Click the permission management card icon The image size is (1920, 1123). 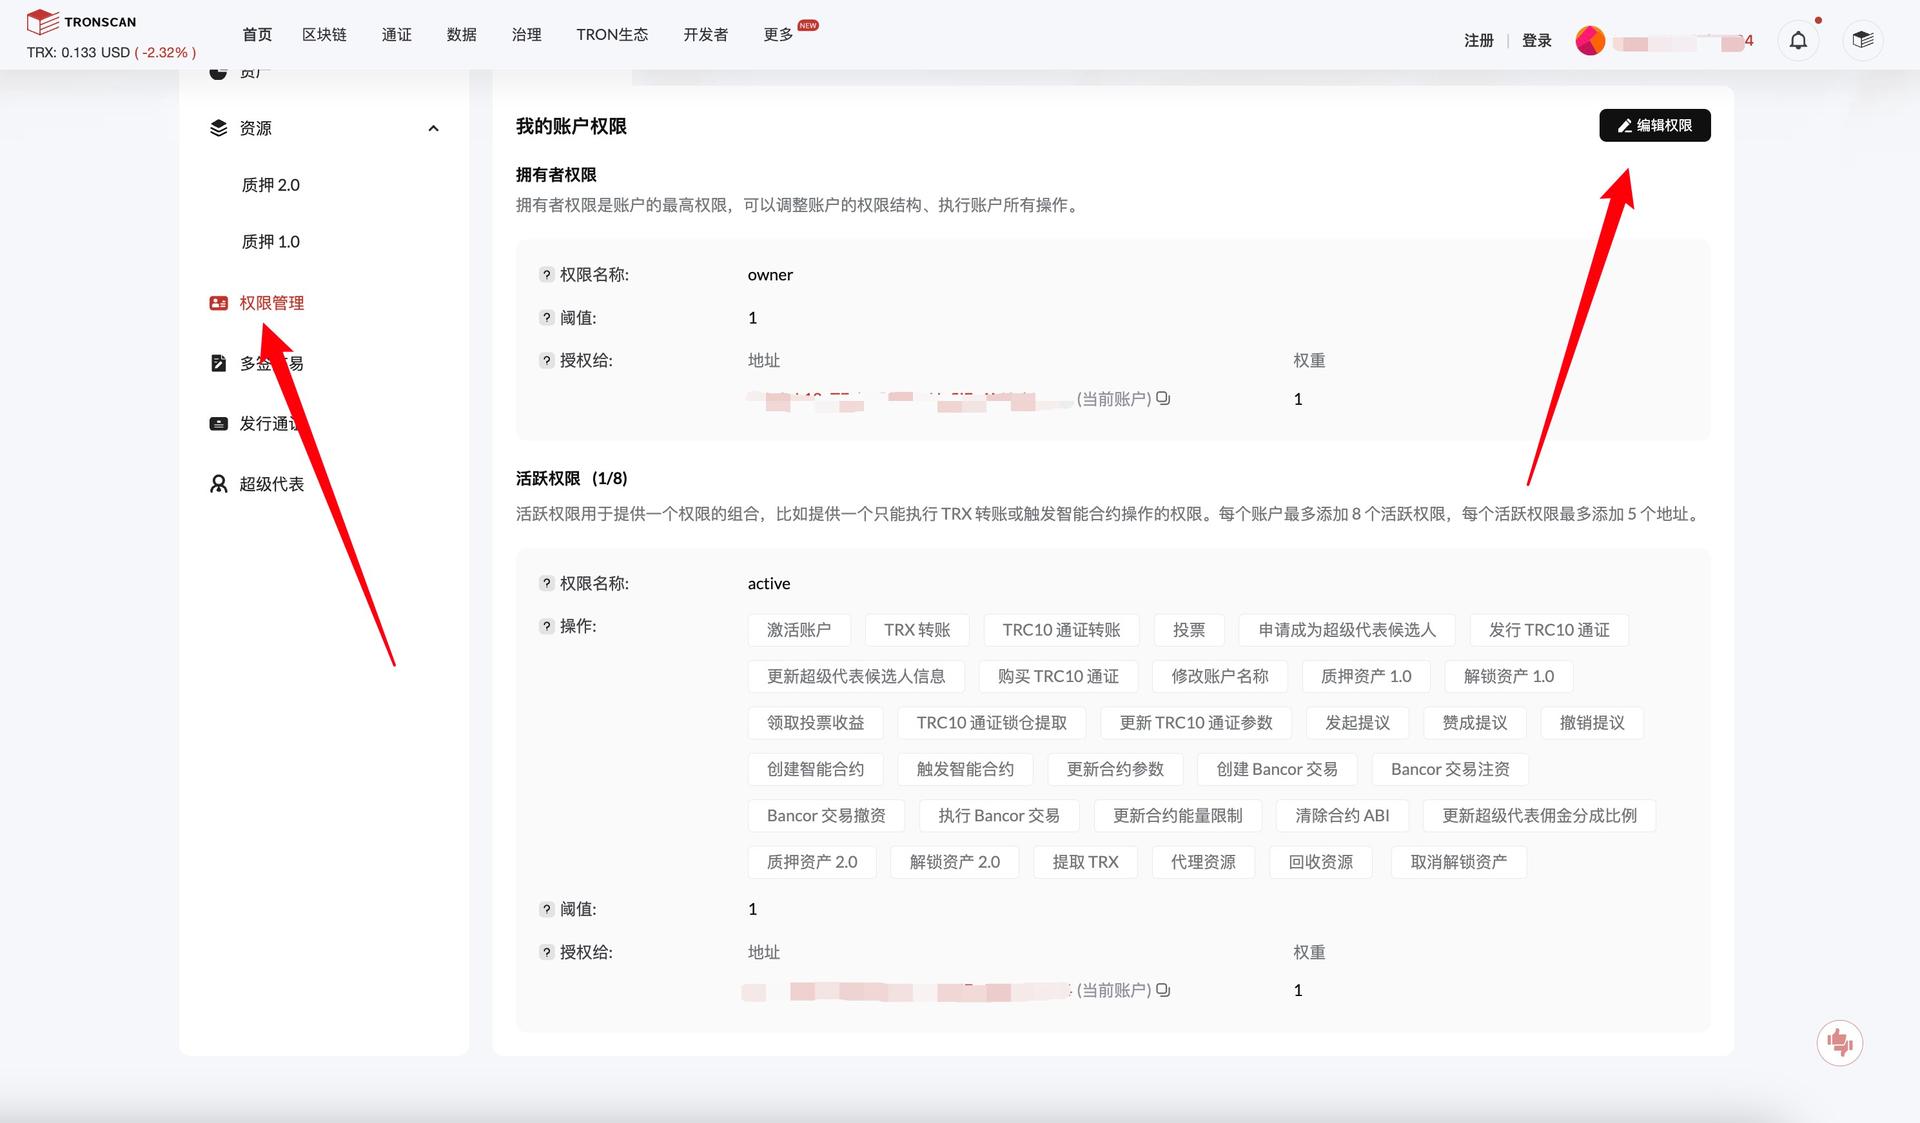click(218, 303)
